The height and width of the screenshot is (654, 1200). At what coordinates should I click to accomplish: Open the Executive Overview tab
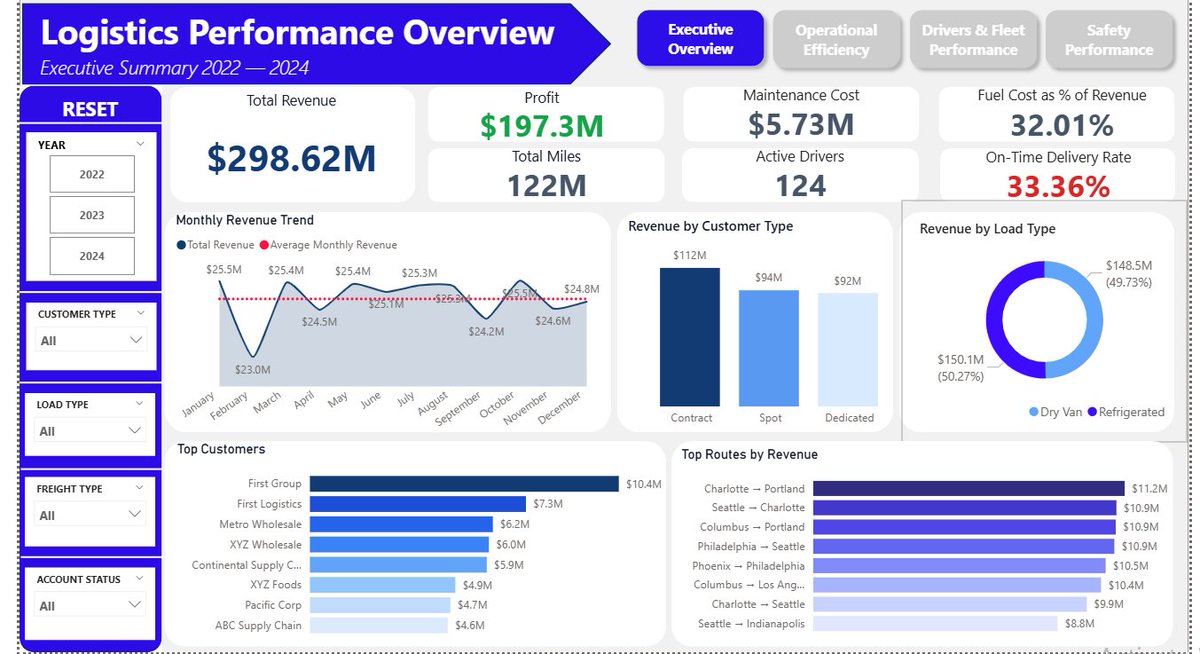click(700, 39)
